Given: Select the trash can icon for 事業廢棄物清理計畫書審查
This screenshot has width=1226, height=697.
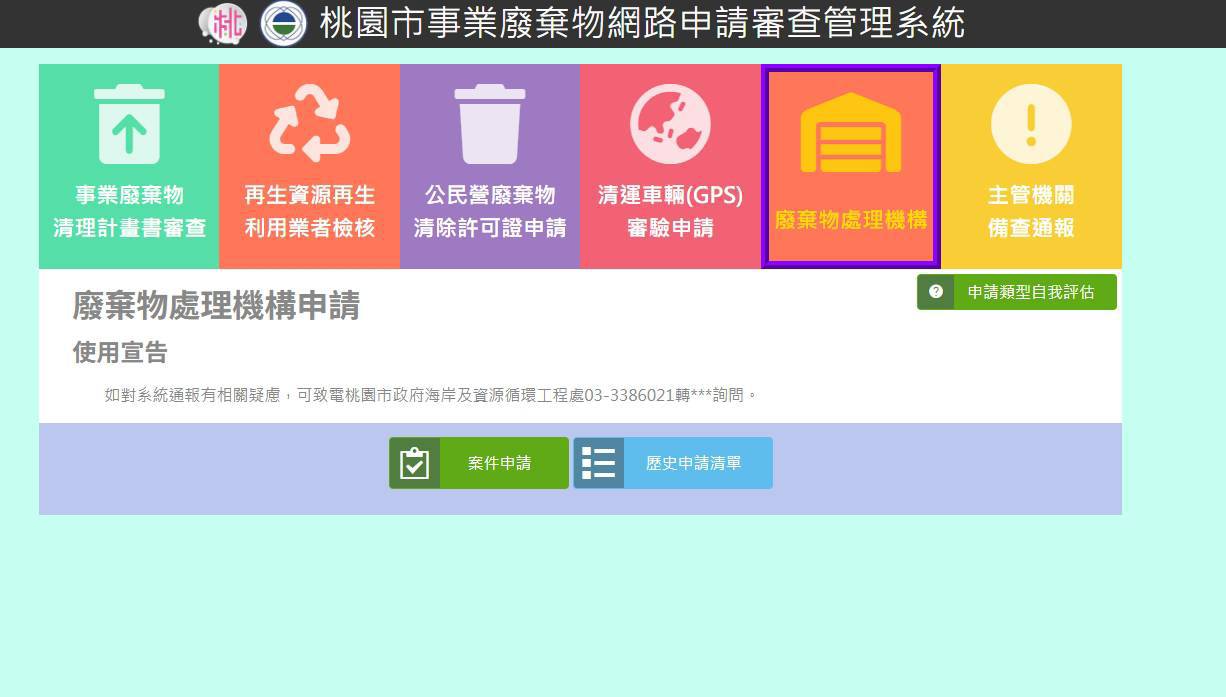Looking at the screenshot, I should [128, 122].
